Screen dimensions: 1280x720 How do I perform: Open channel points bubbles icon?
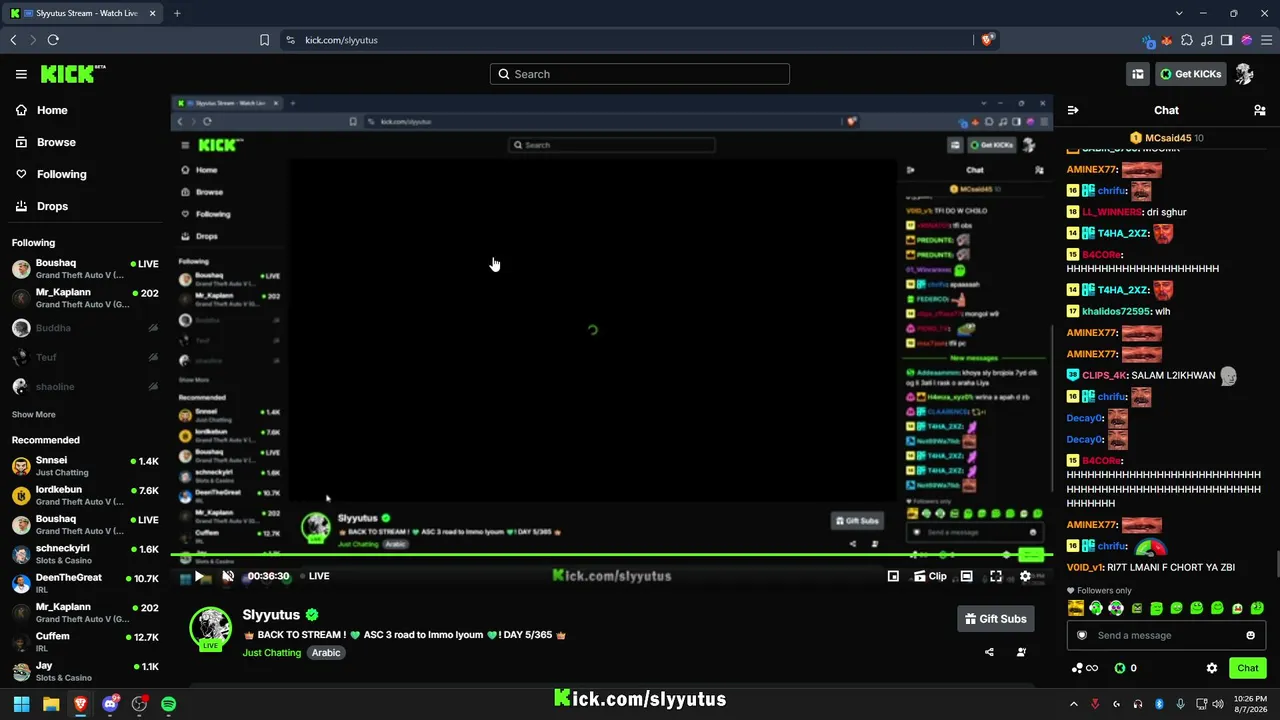click(x=1084, y=668)
